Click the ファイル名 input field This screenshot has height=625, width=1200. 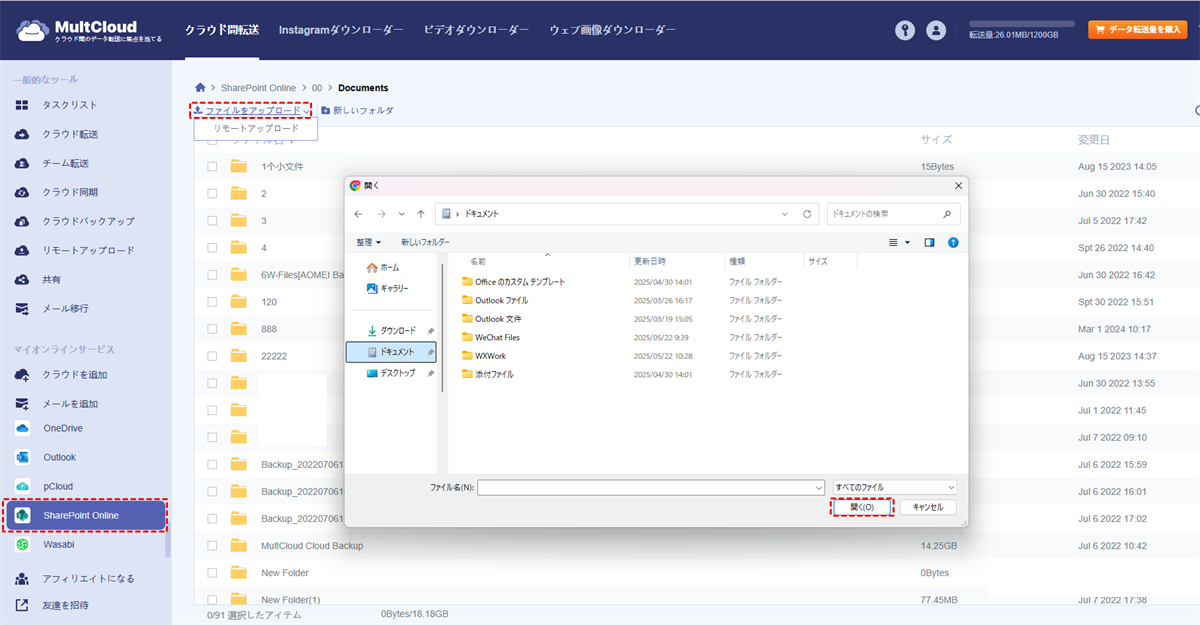pos(650,487)
